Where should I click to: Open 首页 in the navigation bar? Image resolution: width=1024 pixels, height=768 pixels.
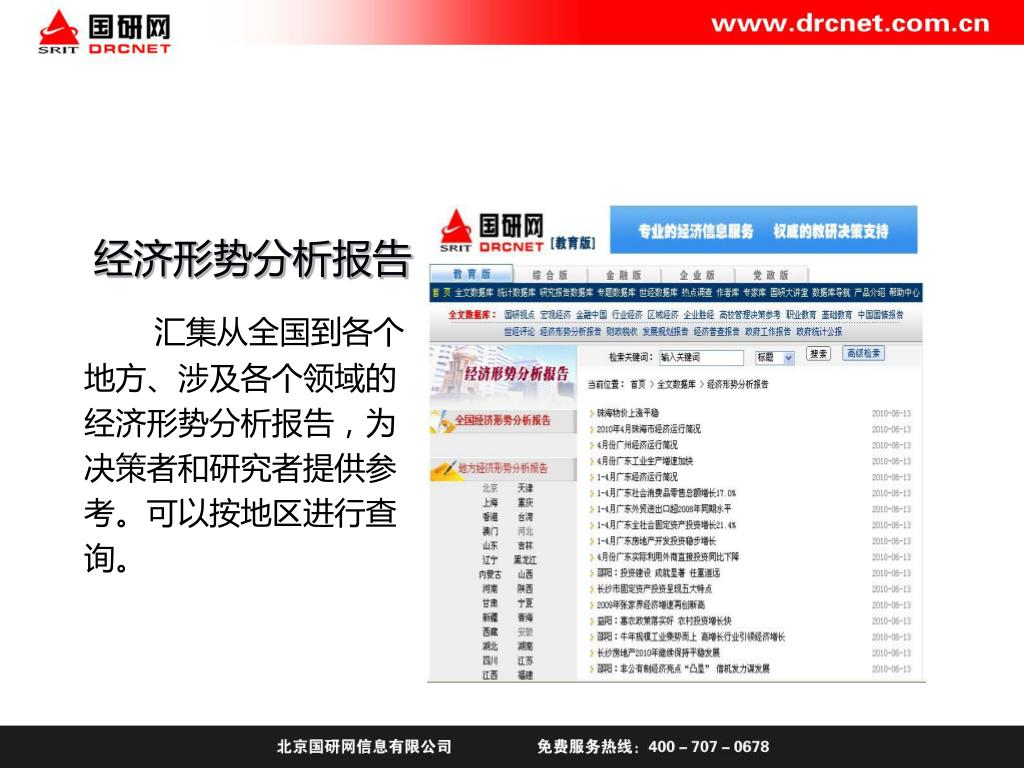coord(441,293)
